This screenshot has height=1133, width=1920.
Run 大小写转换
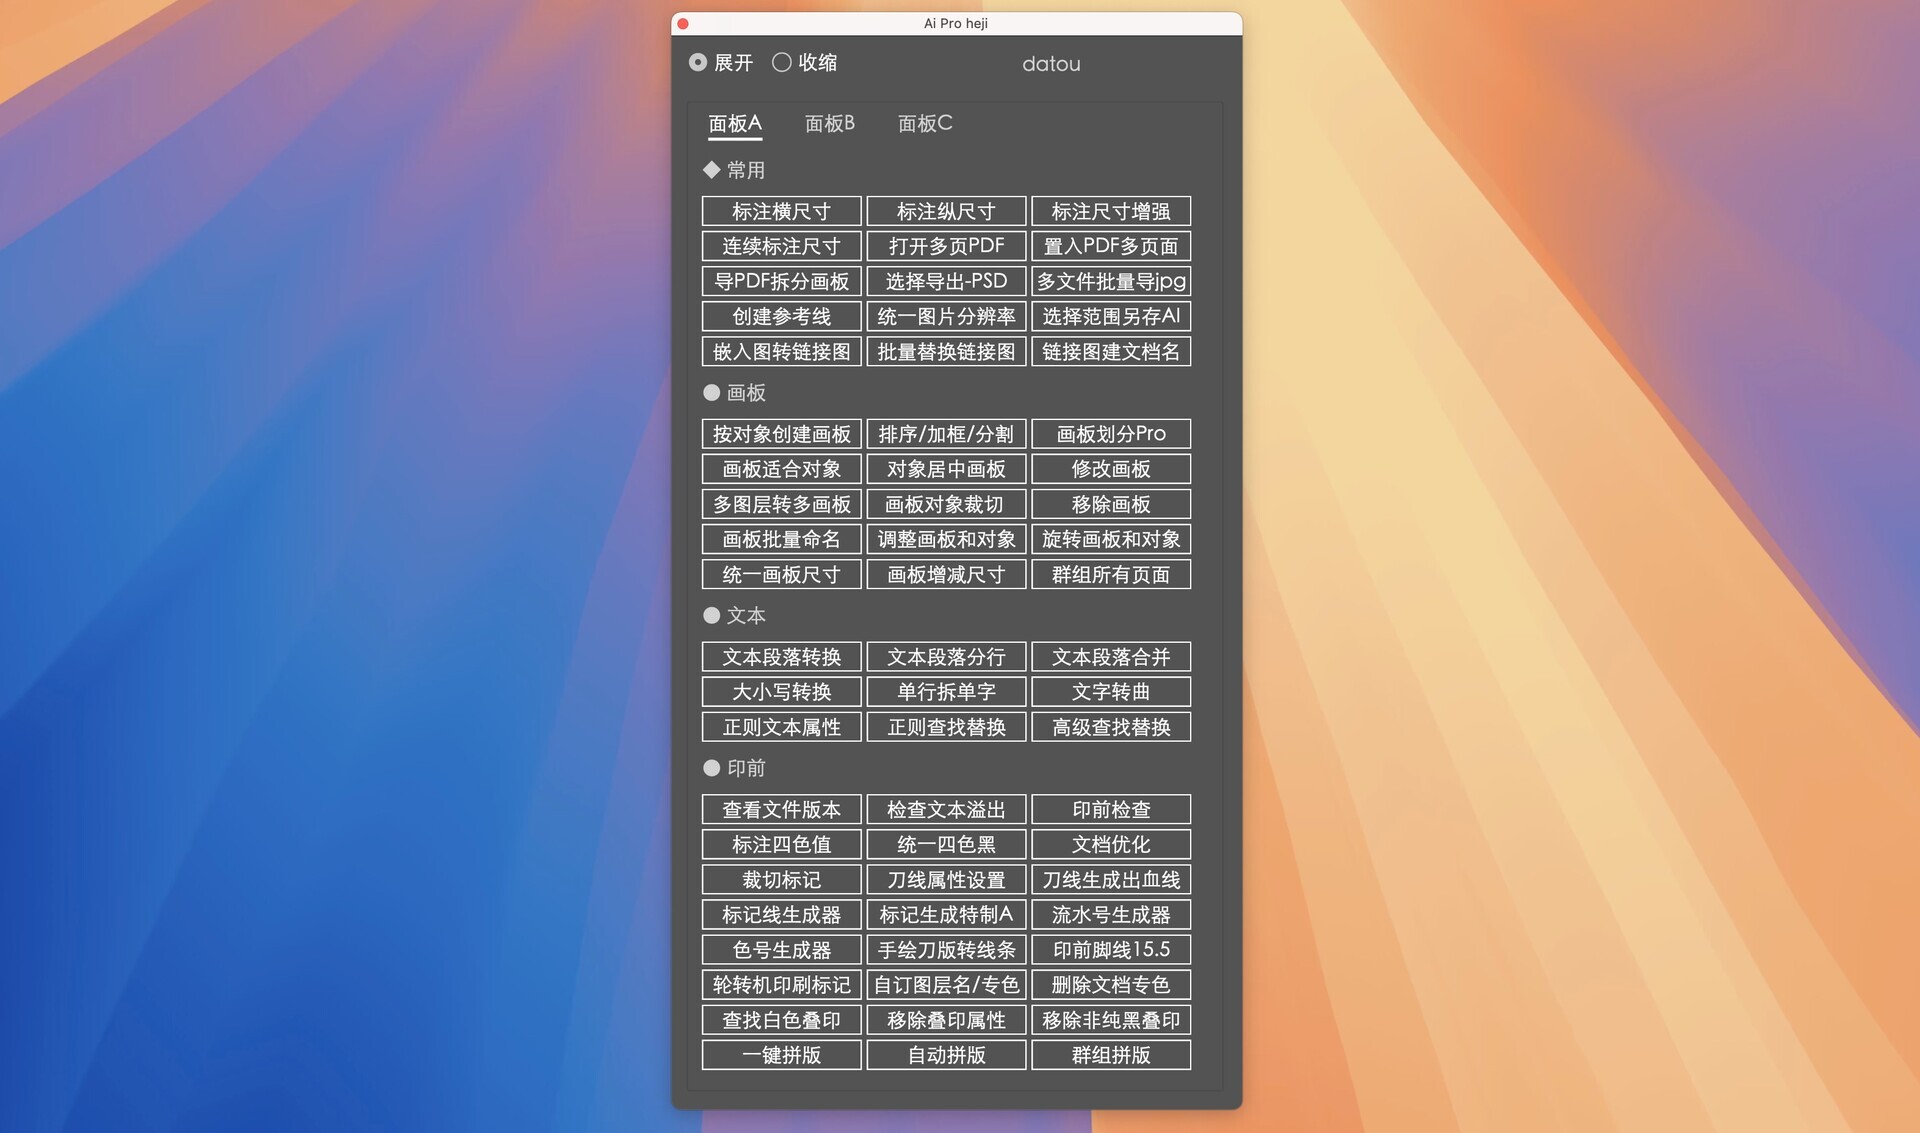pyautogui.click(x=782, y=692)
